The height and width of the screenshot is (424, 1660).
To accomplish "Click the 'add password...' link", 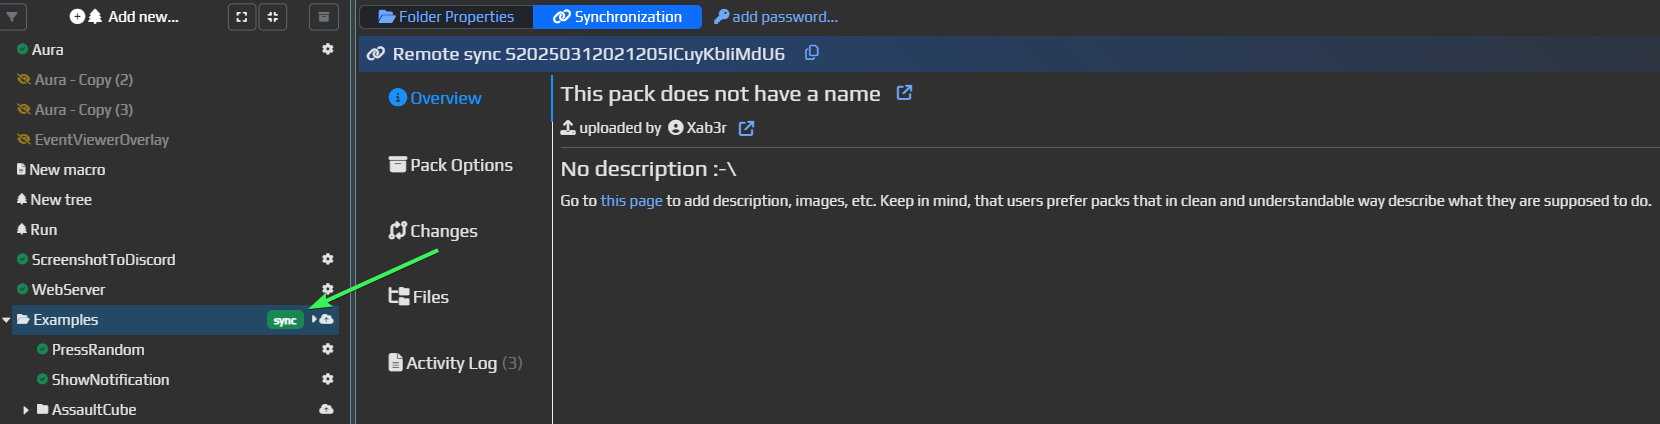I will tap(776, 17).
